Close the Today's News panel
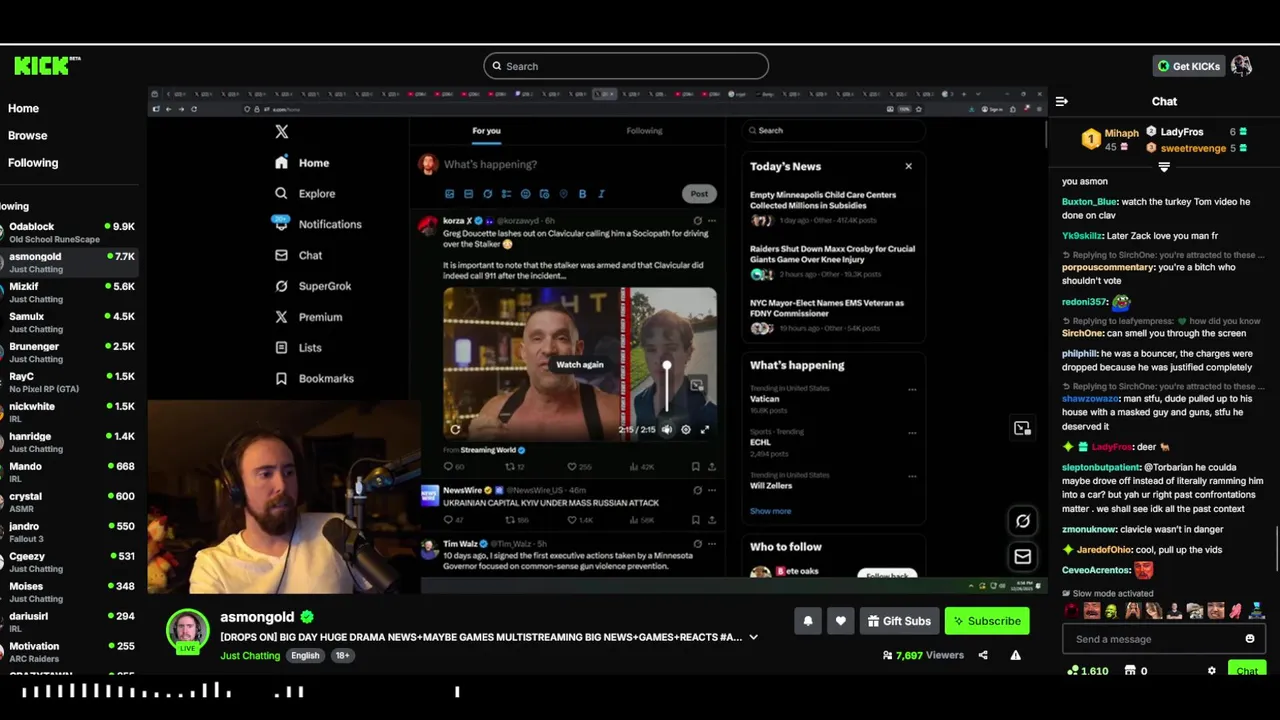Image resolution: width=1280 pixels, height=720 pixels. 908,166
